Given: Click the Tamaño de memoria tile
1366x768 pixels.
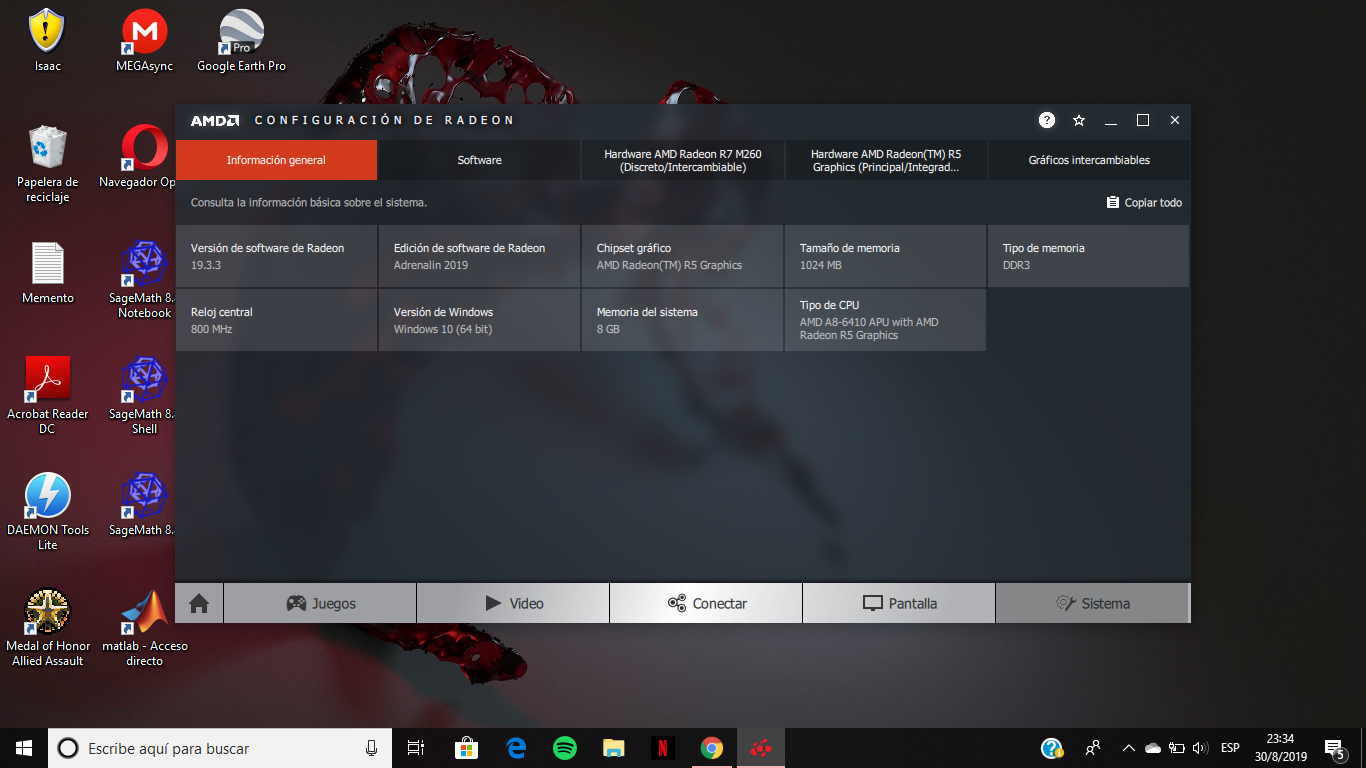Looking at the screenshot, I should pyautogui.click(x=885, y=256).
